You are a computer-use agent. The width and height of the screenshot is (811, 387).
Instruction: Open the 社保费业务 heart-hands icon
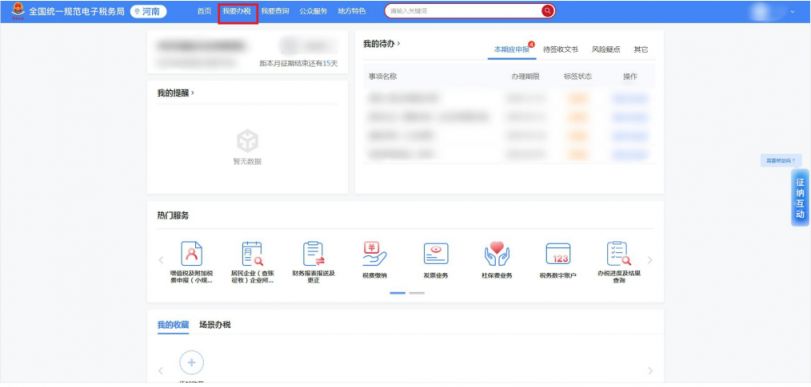(x=497, y=254)
